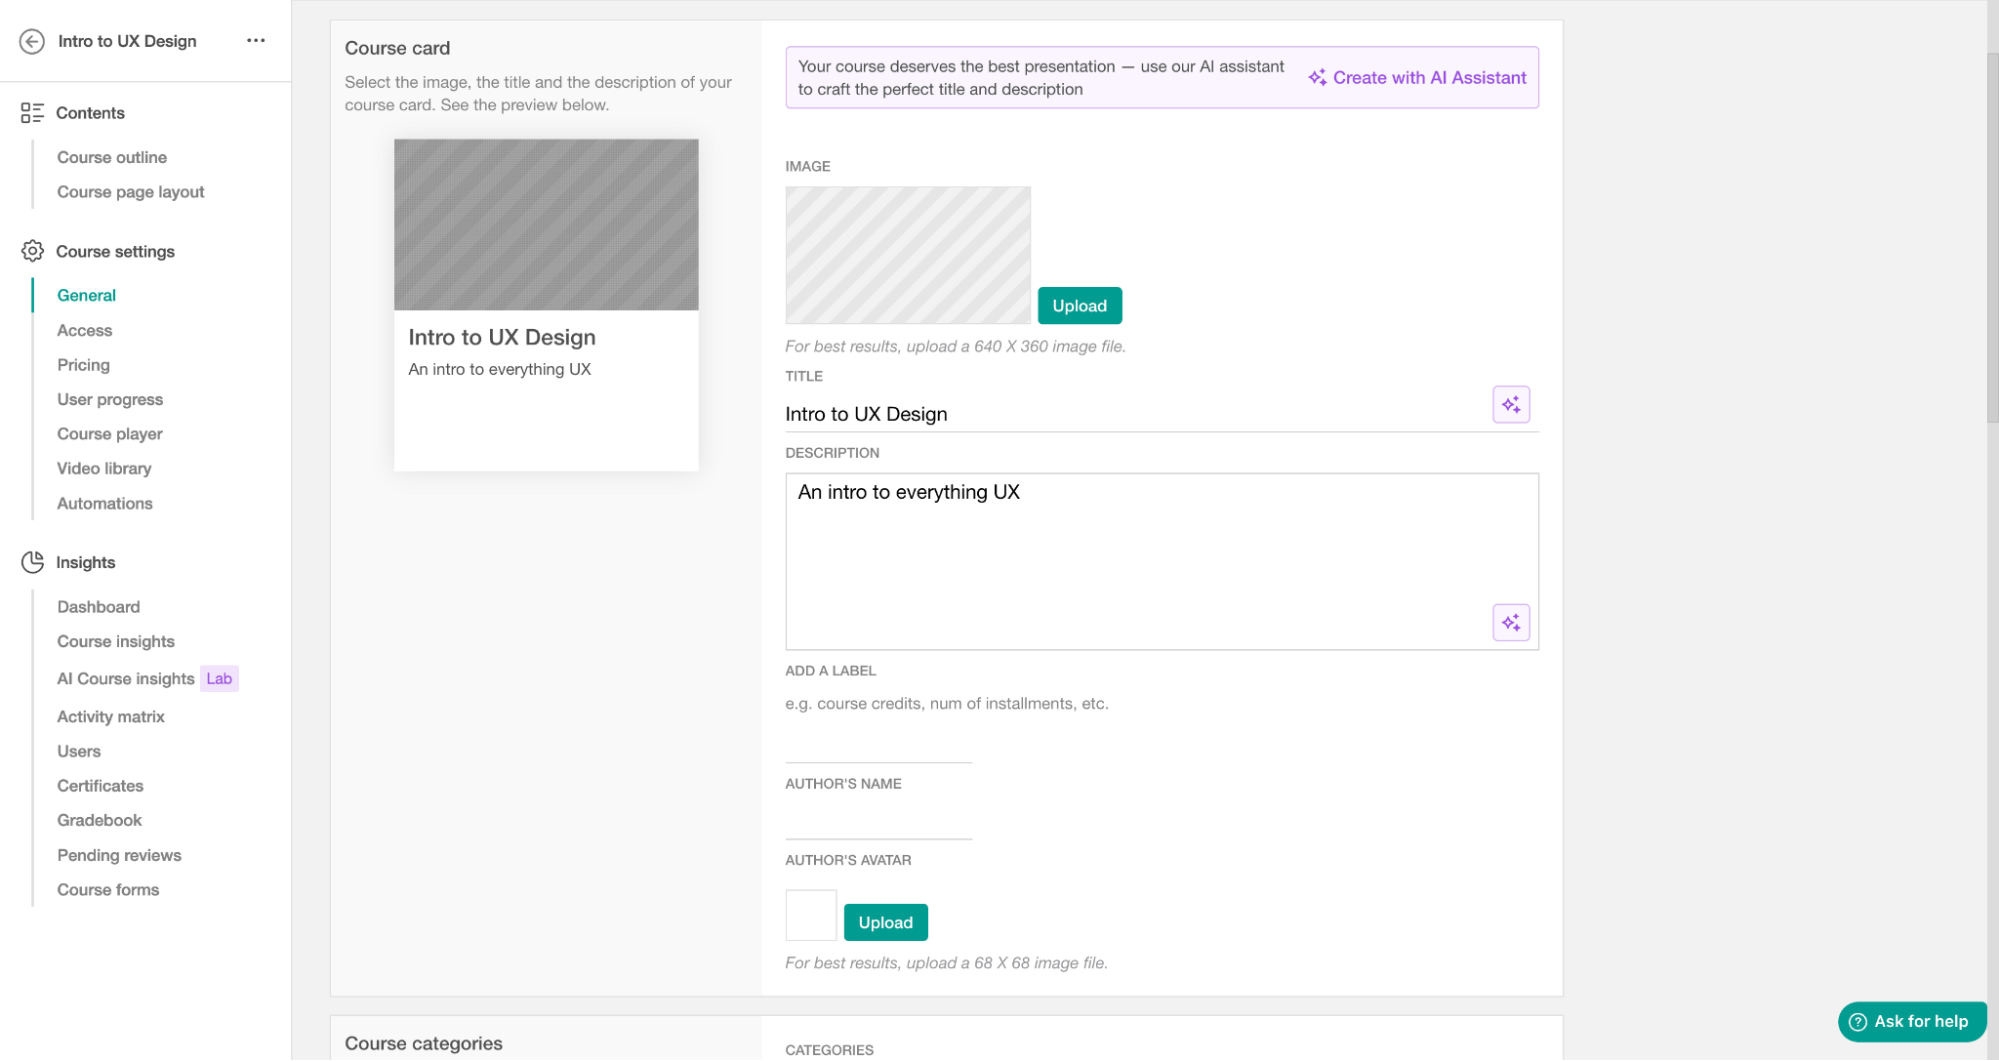The image size is (1999, 1061).
Task: Click the question-mark icon on Ask for help
Action: pyautogui.click(x=1857, y=1021)
